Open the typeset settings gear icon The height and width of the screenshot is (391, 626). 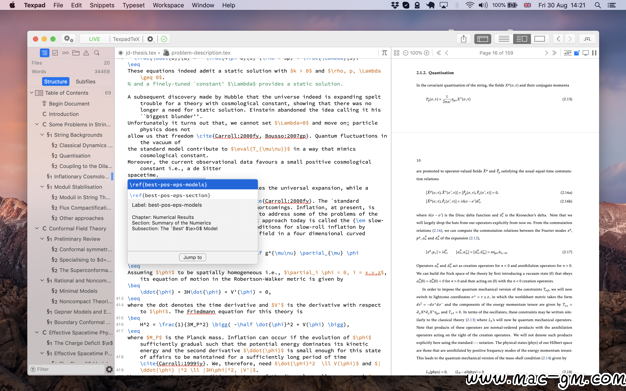(x=150, y=39)
